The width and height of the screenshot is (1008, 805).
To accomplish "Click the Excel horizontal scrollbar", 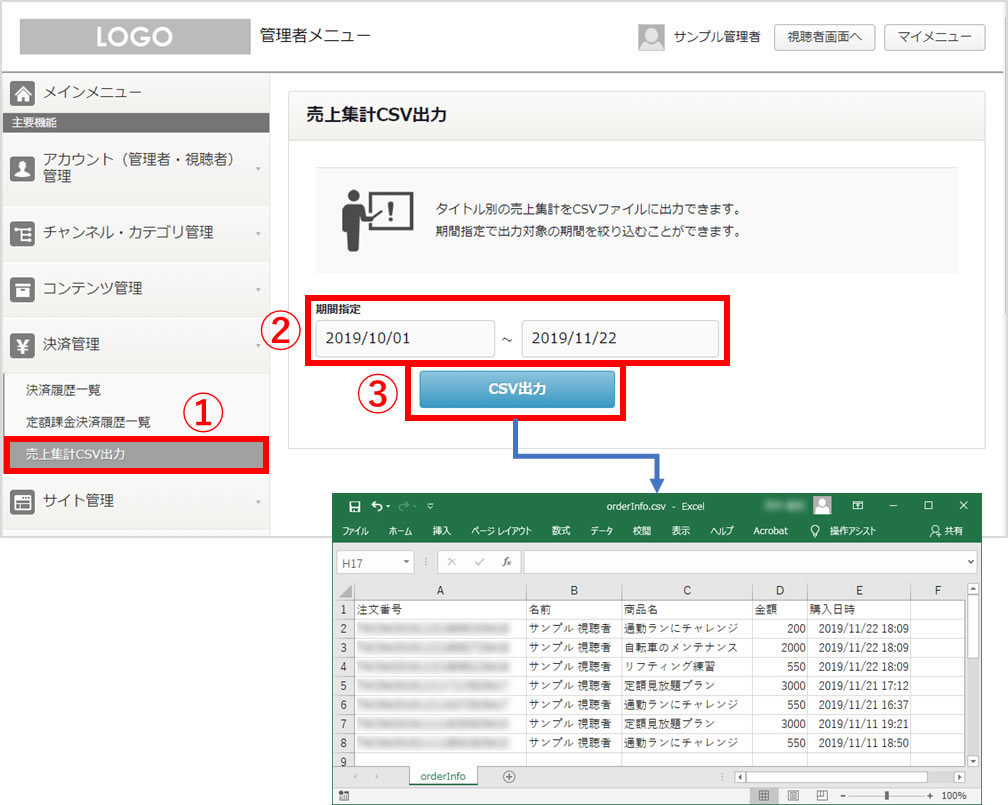I will click(x=837, y=777).
